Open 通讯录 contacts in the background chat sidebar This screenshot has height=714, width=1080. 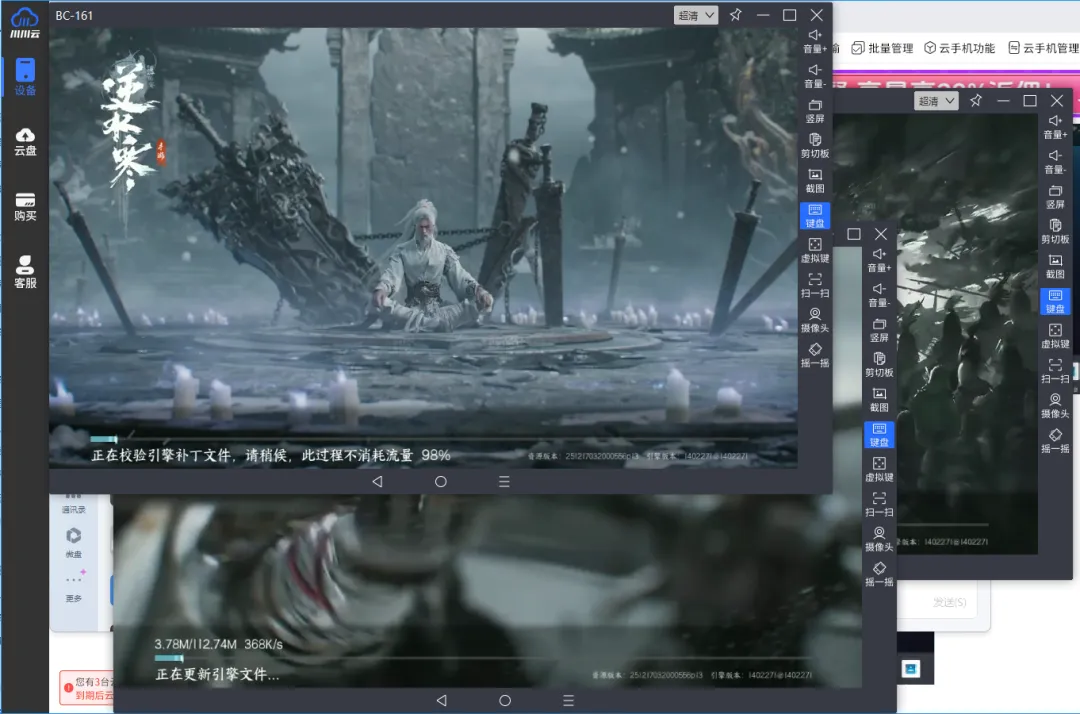[74, 504]
